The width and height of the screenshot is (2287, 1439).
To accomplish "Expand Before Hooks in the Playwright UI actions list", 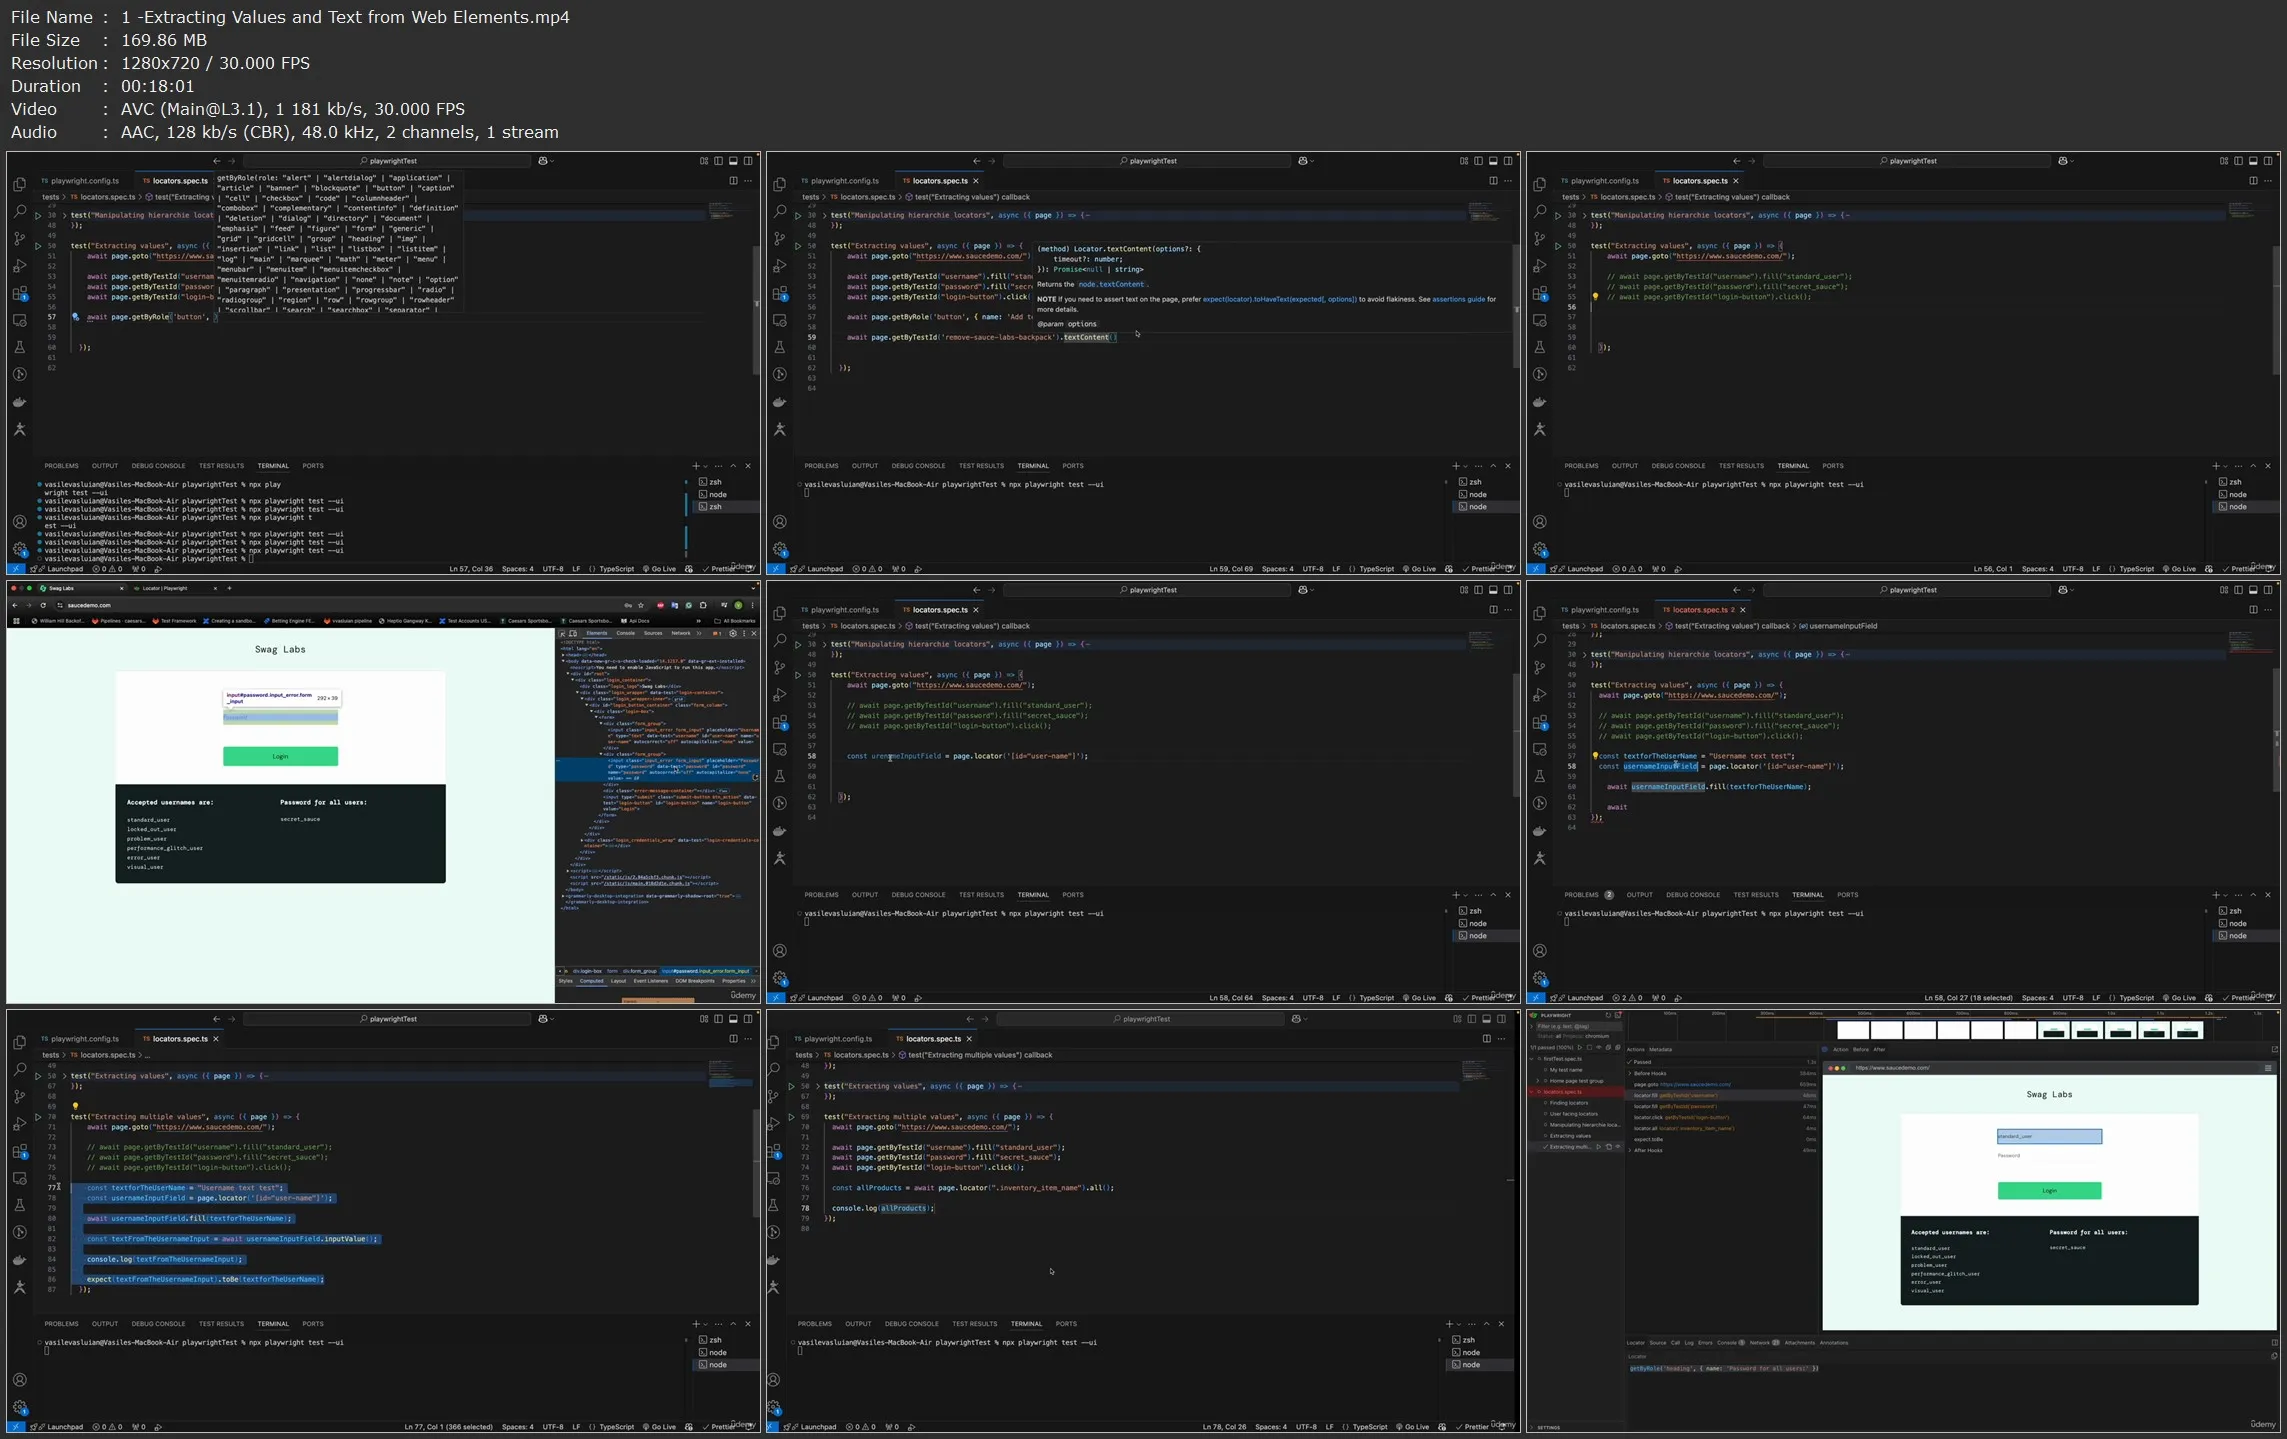I will click(x=1630, y=1073).
